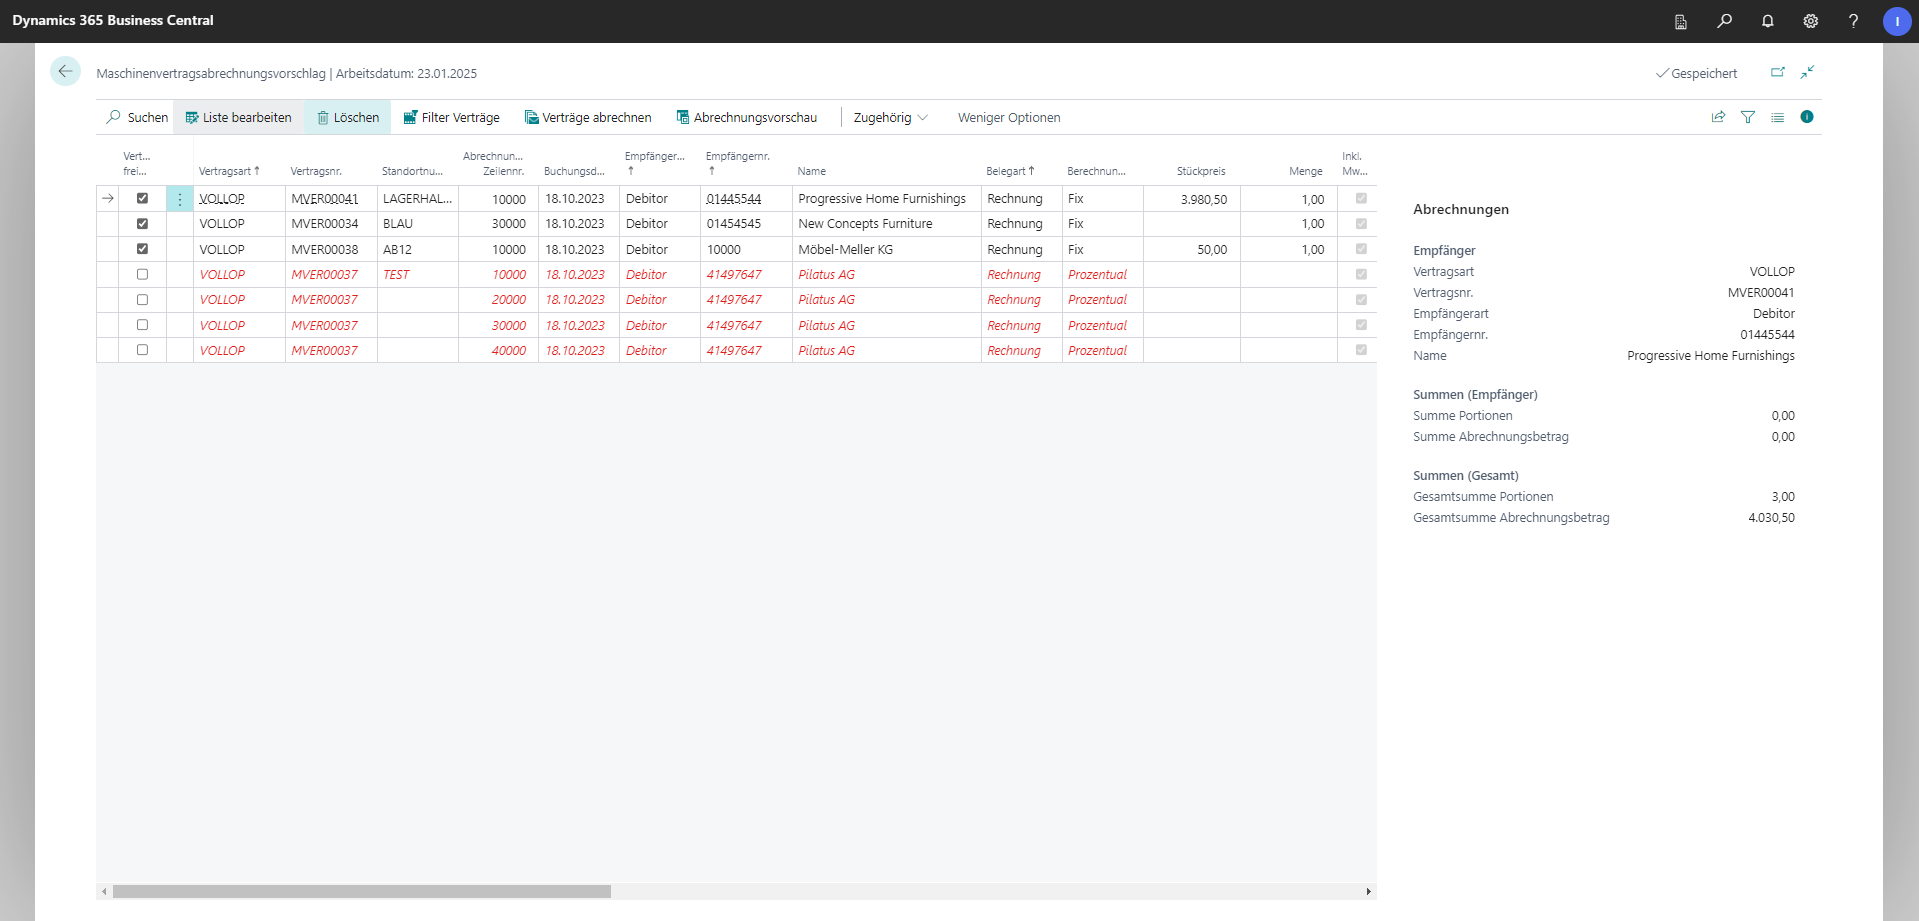The width and height of the screenshot is (1919, 921).
Task: Uncheck the checkbox for MVER00041 row
Action: tap(142, 199)
